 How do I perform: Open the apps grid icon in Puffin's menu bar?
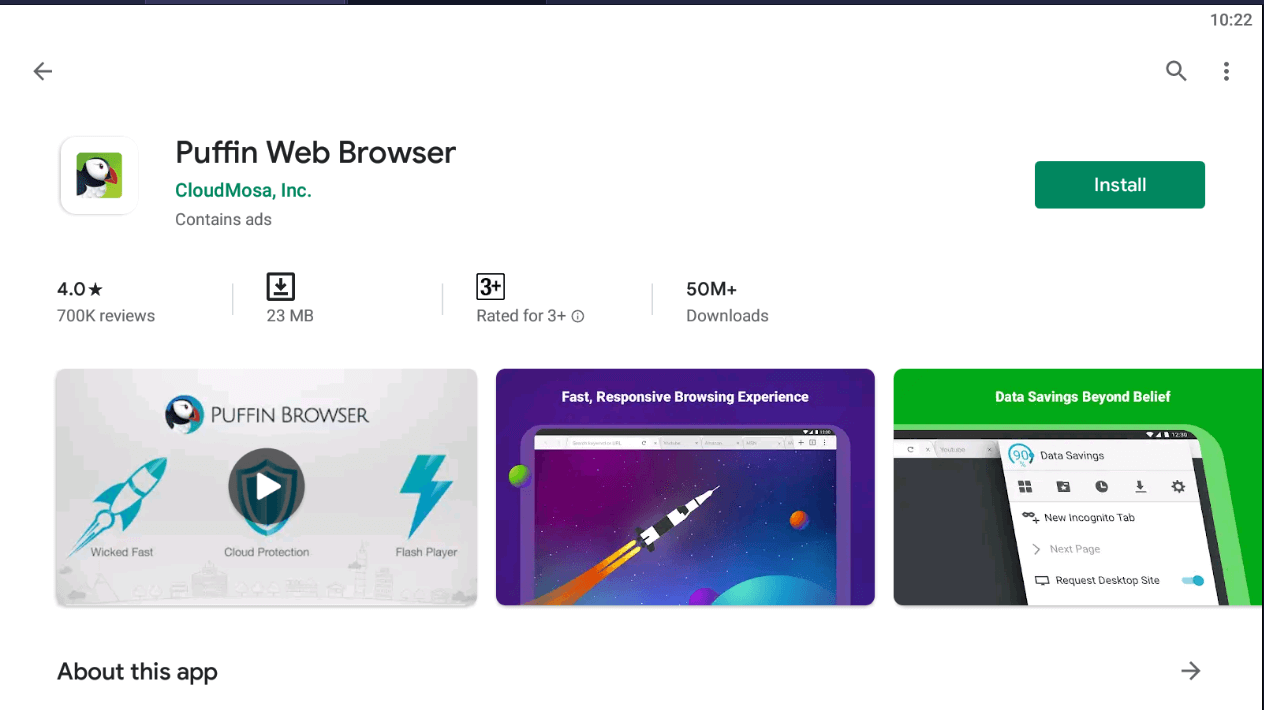1025,486
